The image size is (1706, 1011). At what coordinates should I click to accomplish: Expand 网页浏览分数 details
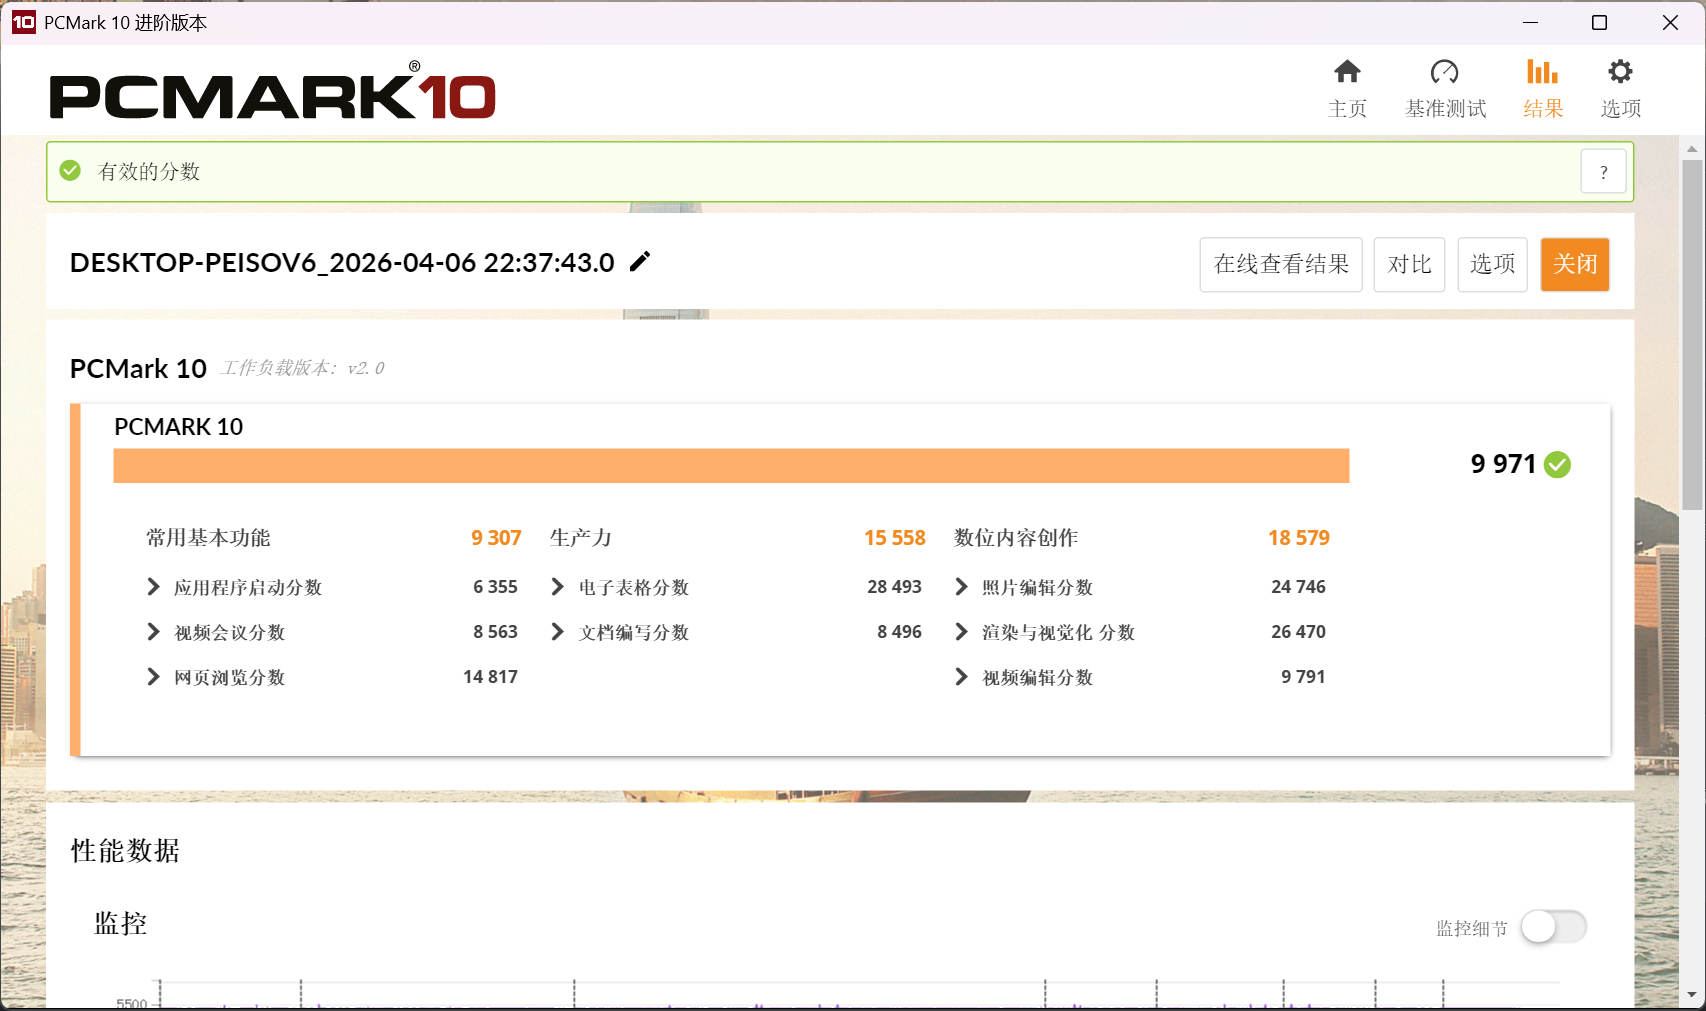tap(154, 677)
